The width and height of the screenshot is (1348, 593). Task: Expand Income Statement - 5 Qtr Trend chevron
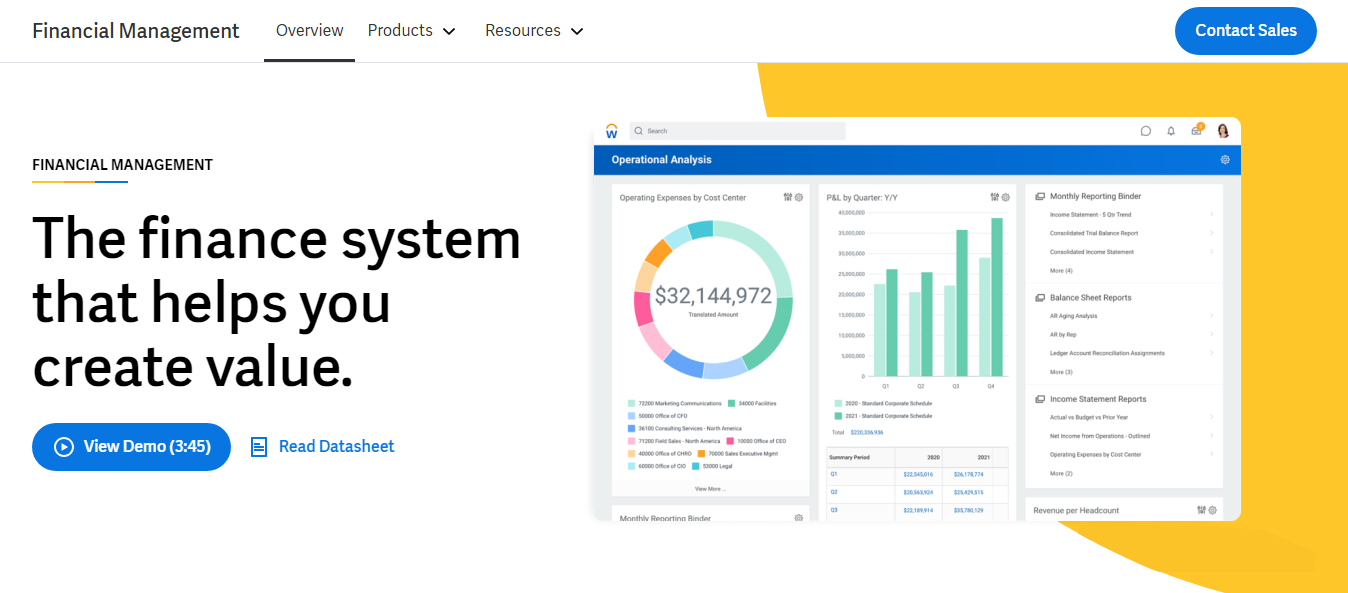(1212, 215)
